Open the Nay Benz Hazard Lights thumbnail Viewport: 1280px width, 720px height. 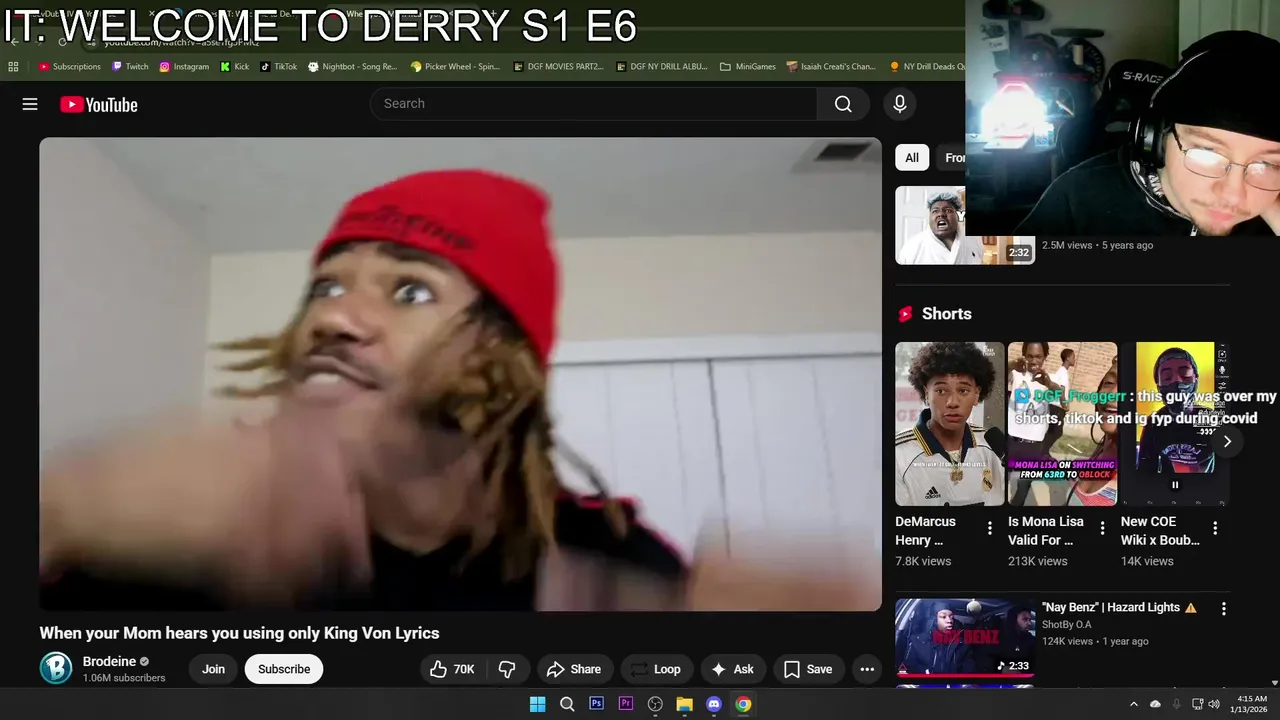point(965,638)
